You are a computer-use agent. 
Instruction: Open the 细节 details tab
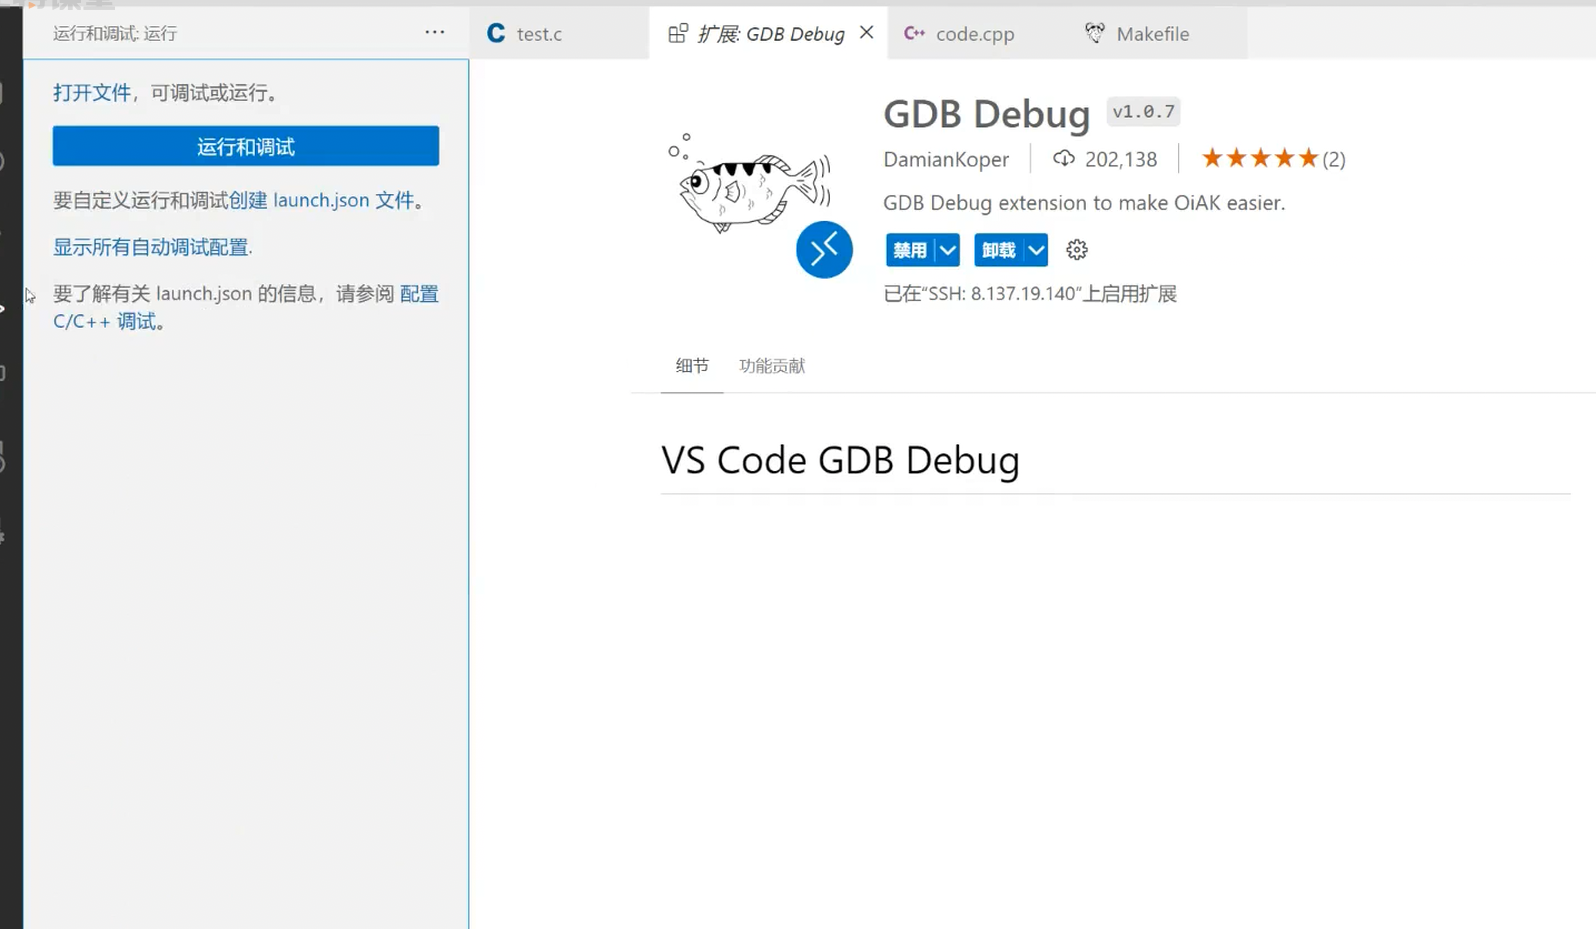coord(692,366)
